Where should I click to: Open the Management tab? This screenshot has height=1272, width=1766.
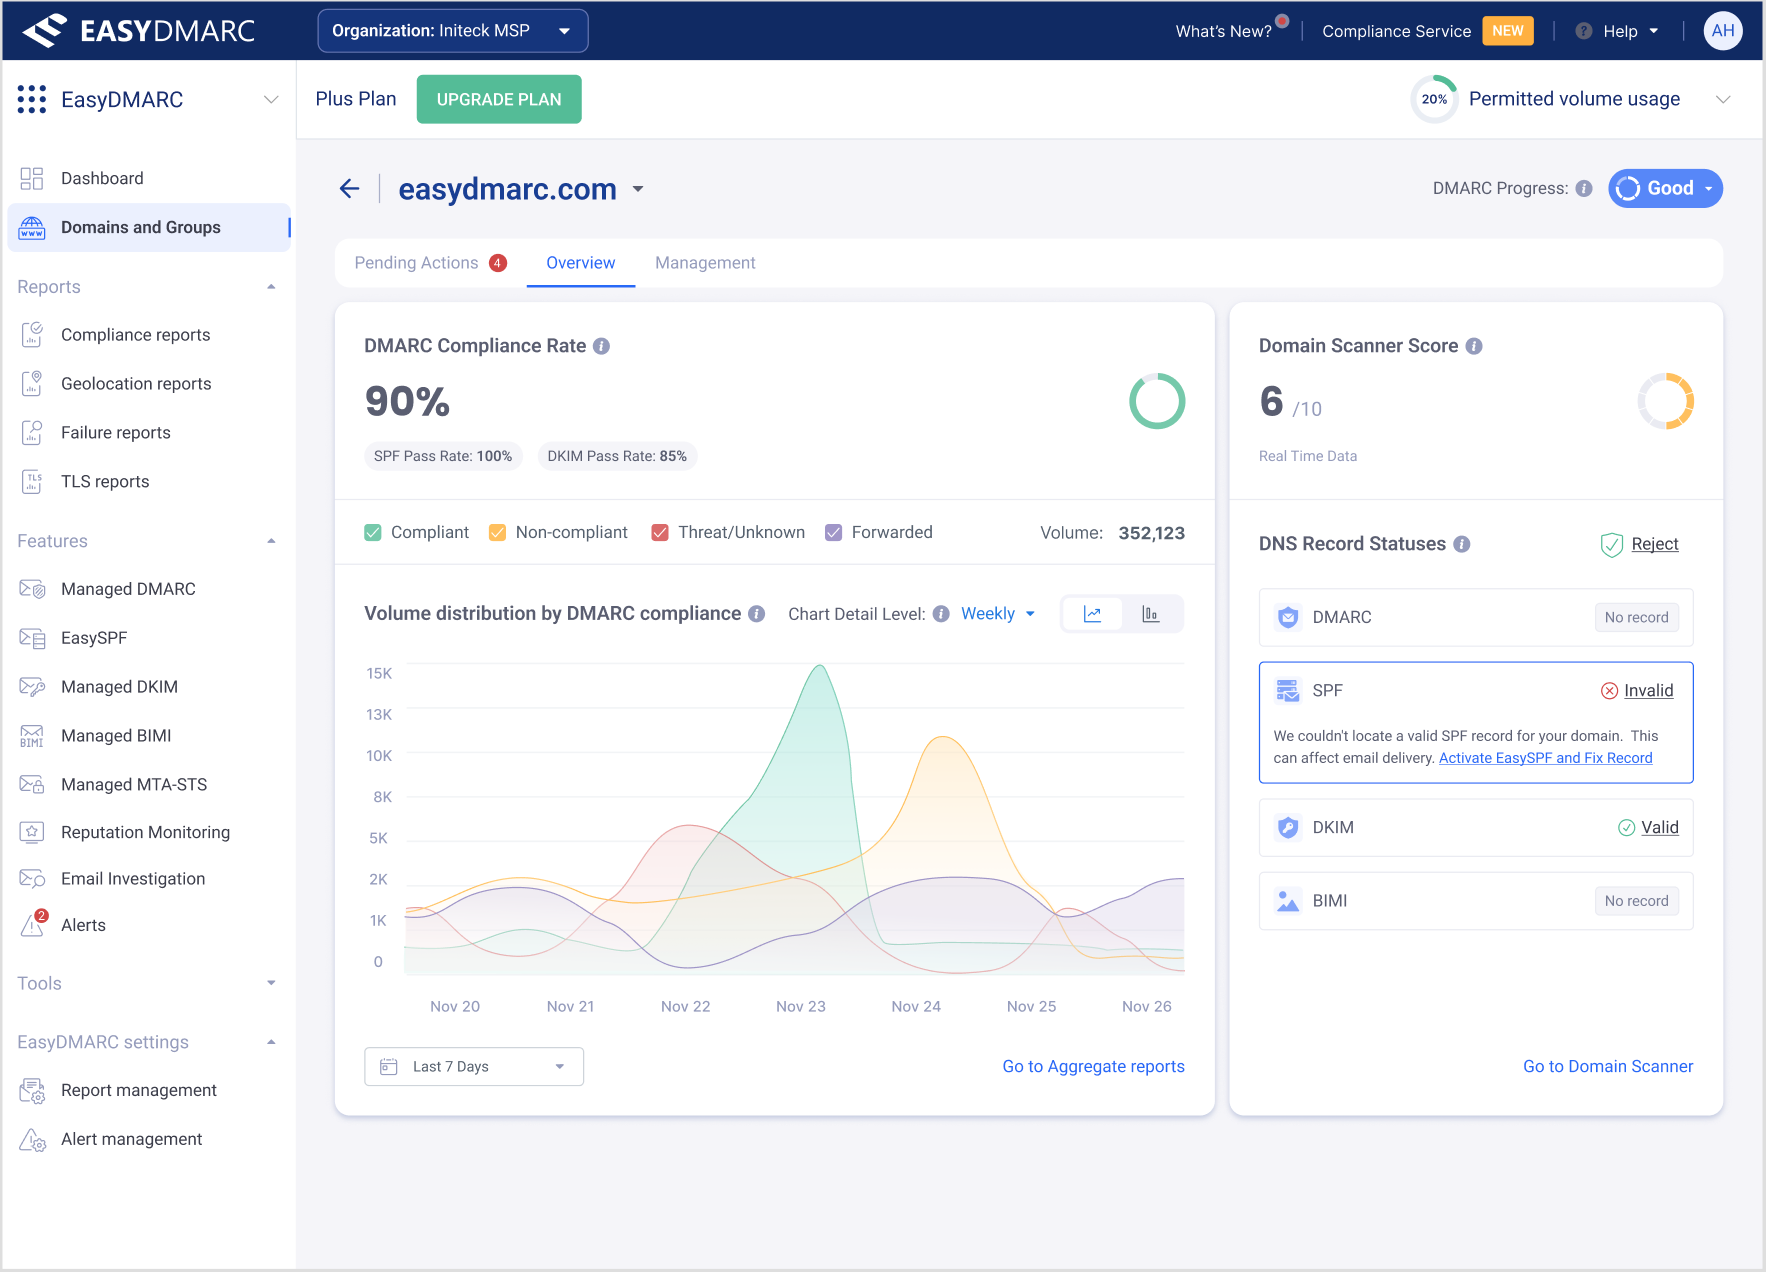coord(705,263)
